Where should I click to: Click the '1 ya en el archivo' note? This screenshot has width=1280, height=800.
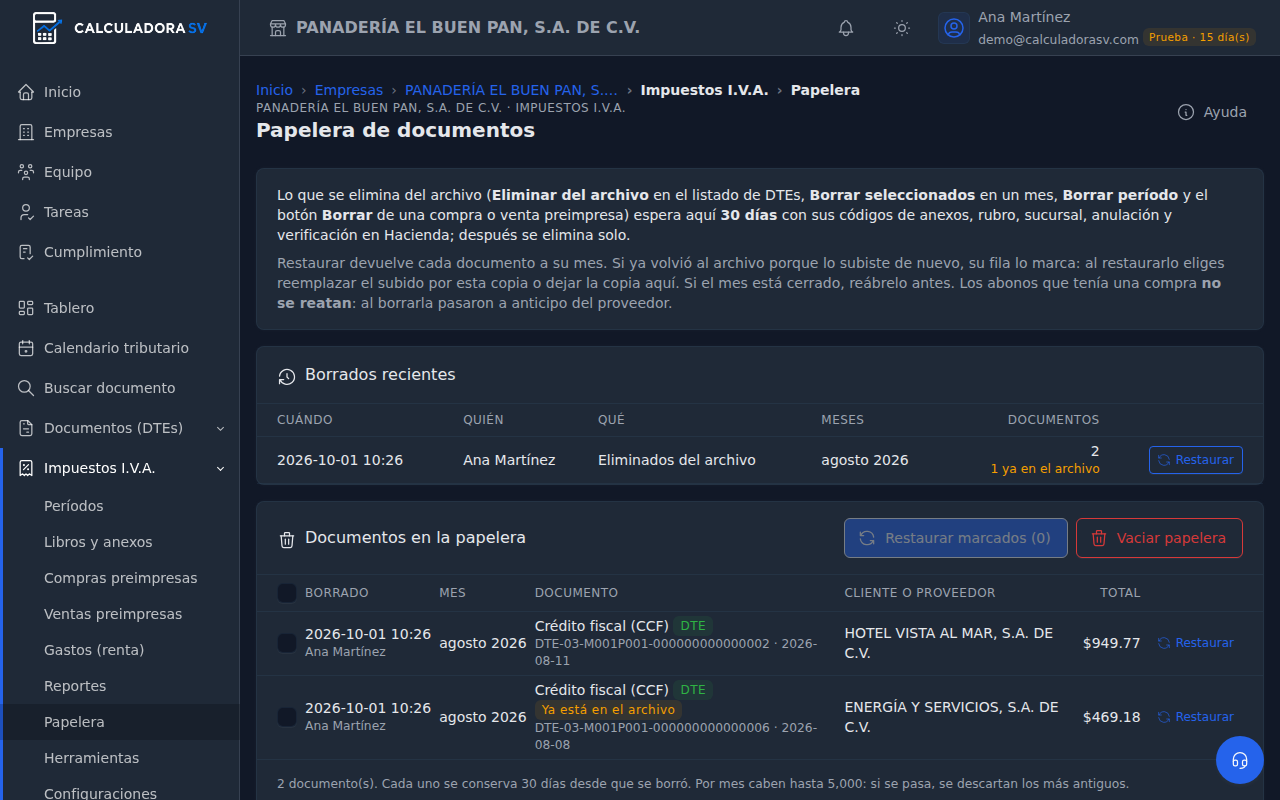click(1045, 469)
